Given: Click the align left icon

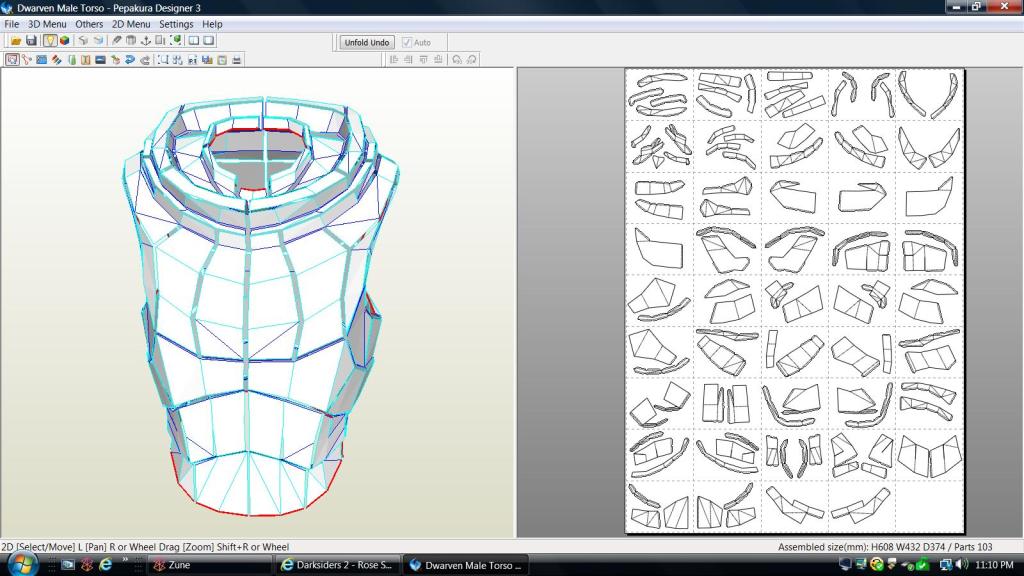Looking at the screenshot, I should pyautogui.click(x=393, y=60).
